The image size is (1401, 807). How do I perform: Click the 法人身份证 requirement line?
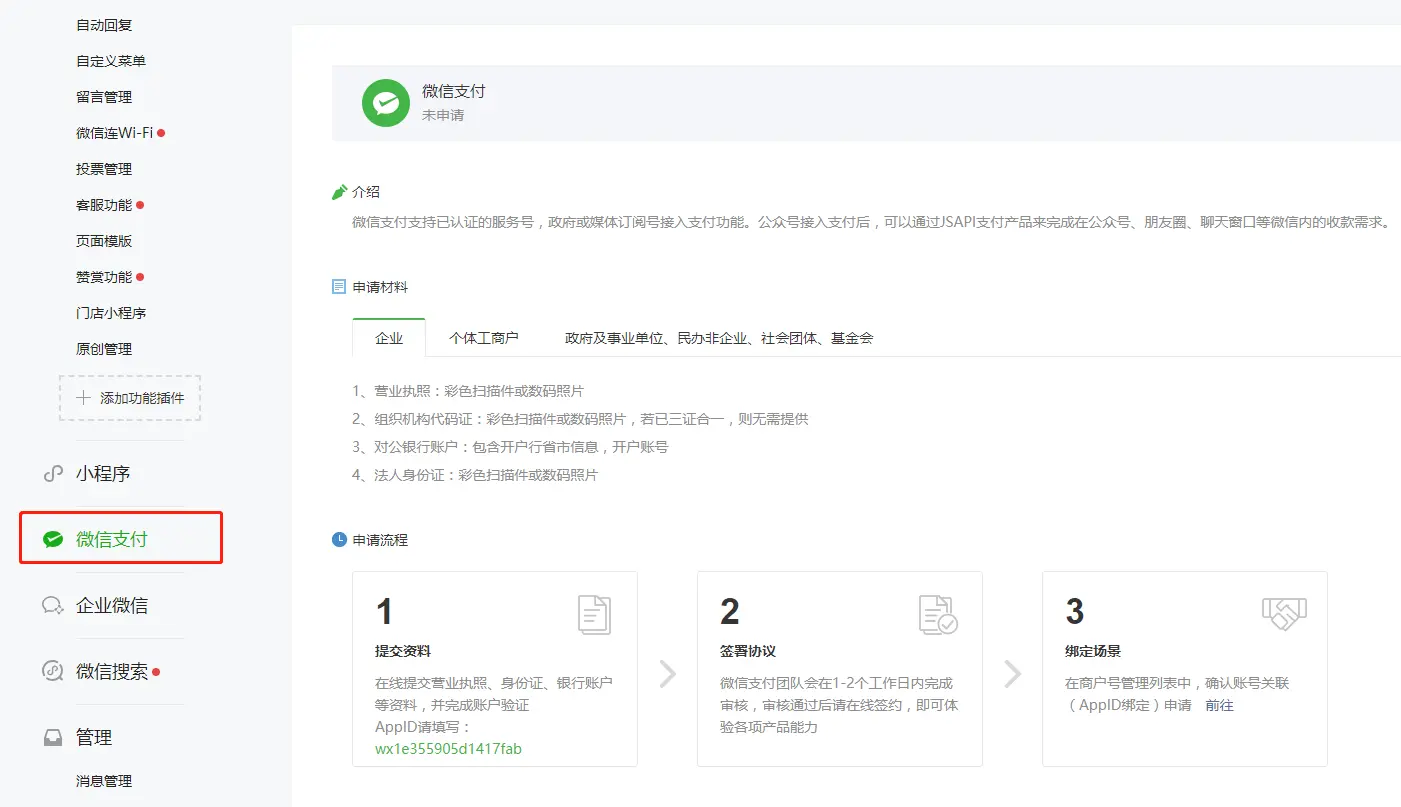pos(475,475)
